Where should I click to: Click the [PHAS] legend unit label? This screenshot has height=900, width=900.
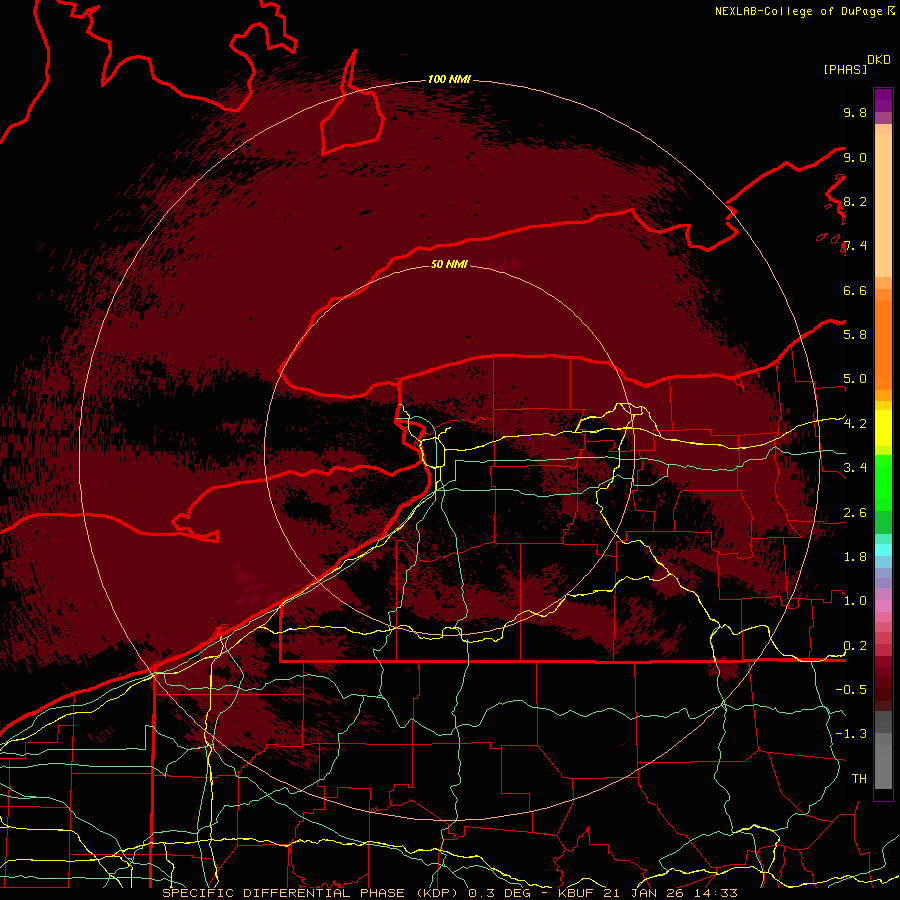[845, 69]
